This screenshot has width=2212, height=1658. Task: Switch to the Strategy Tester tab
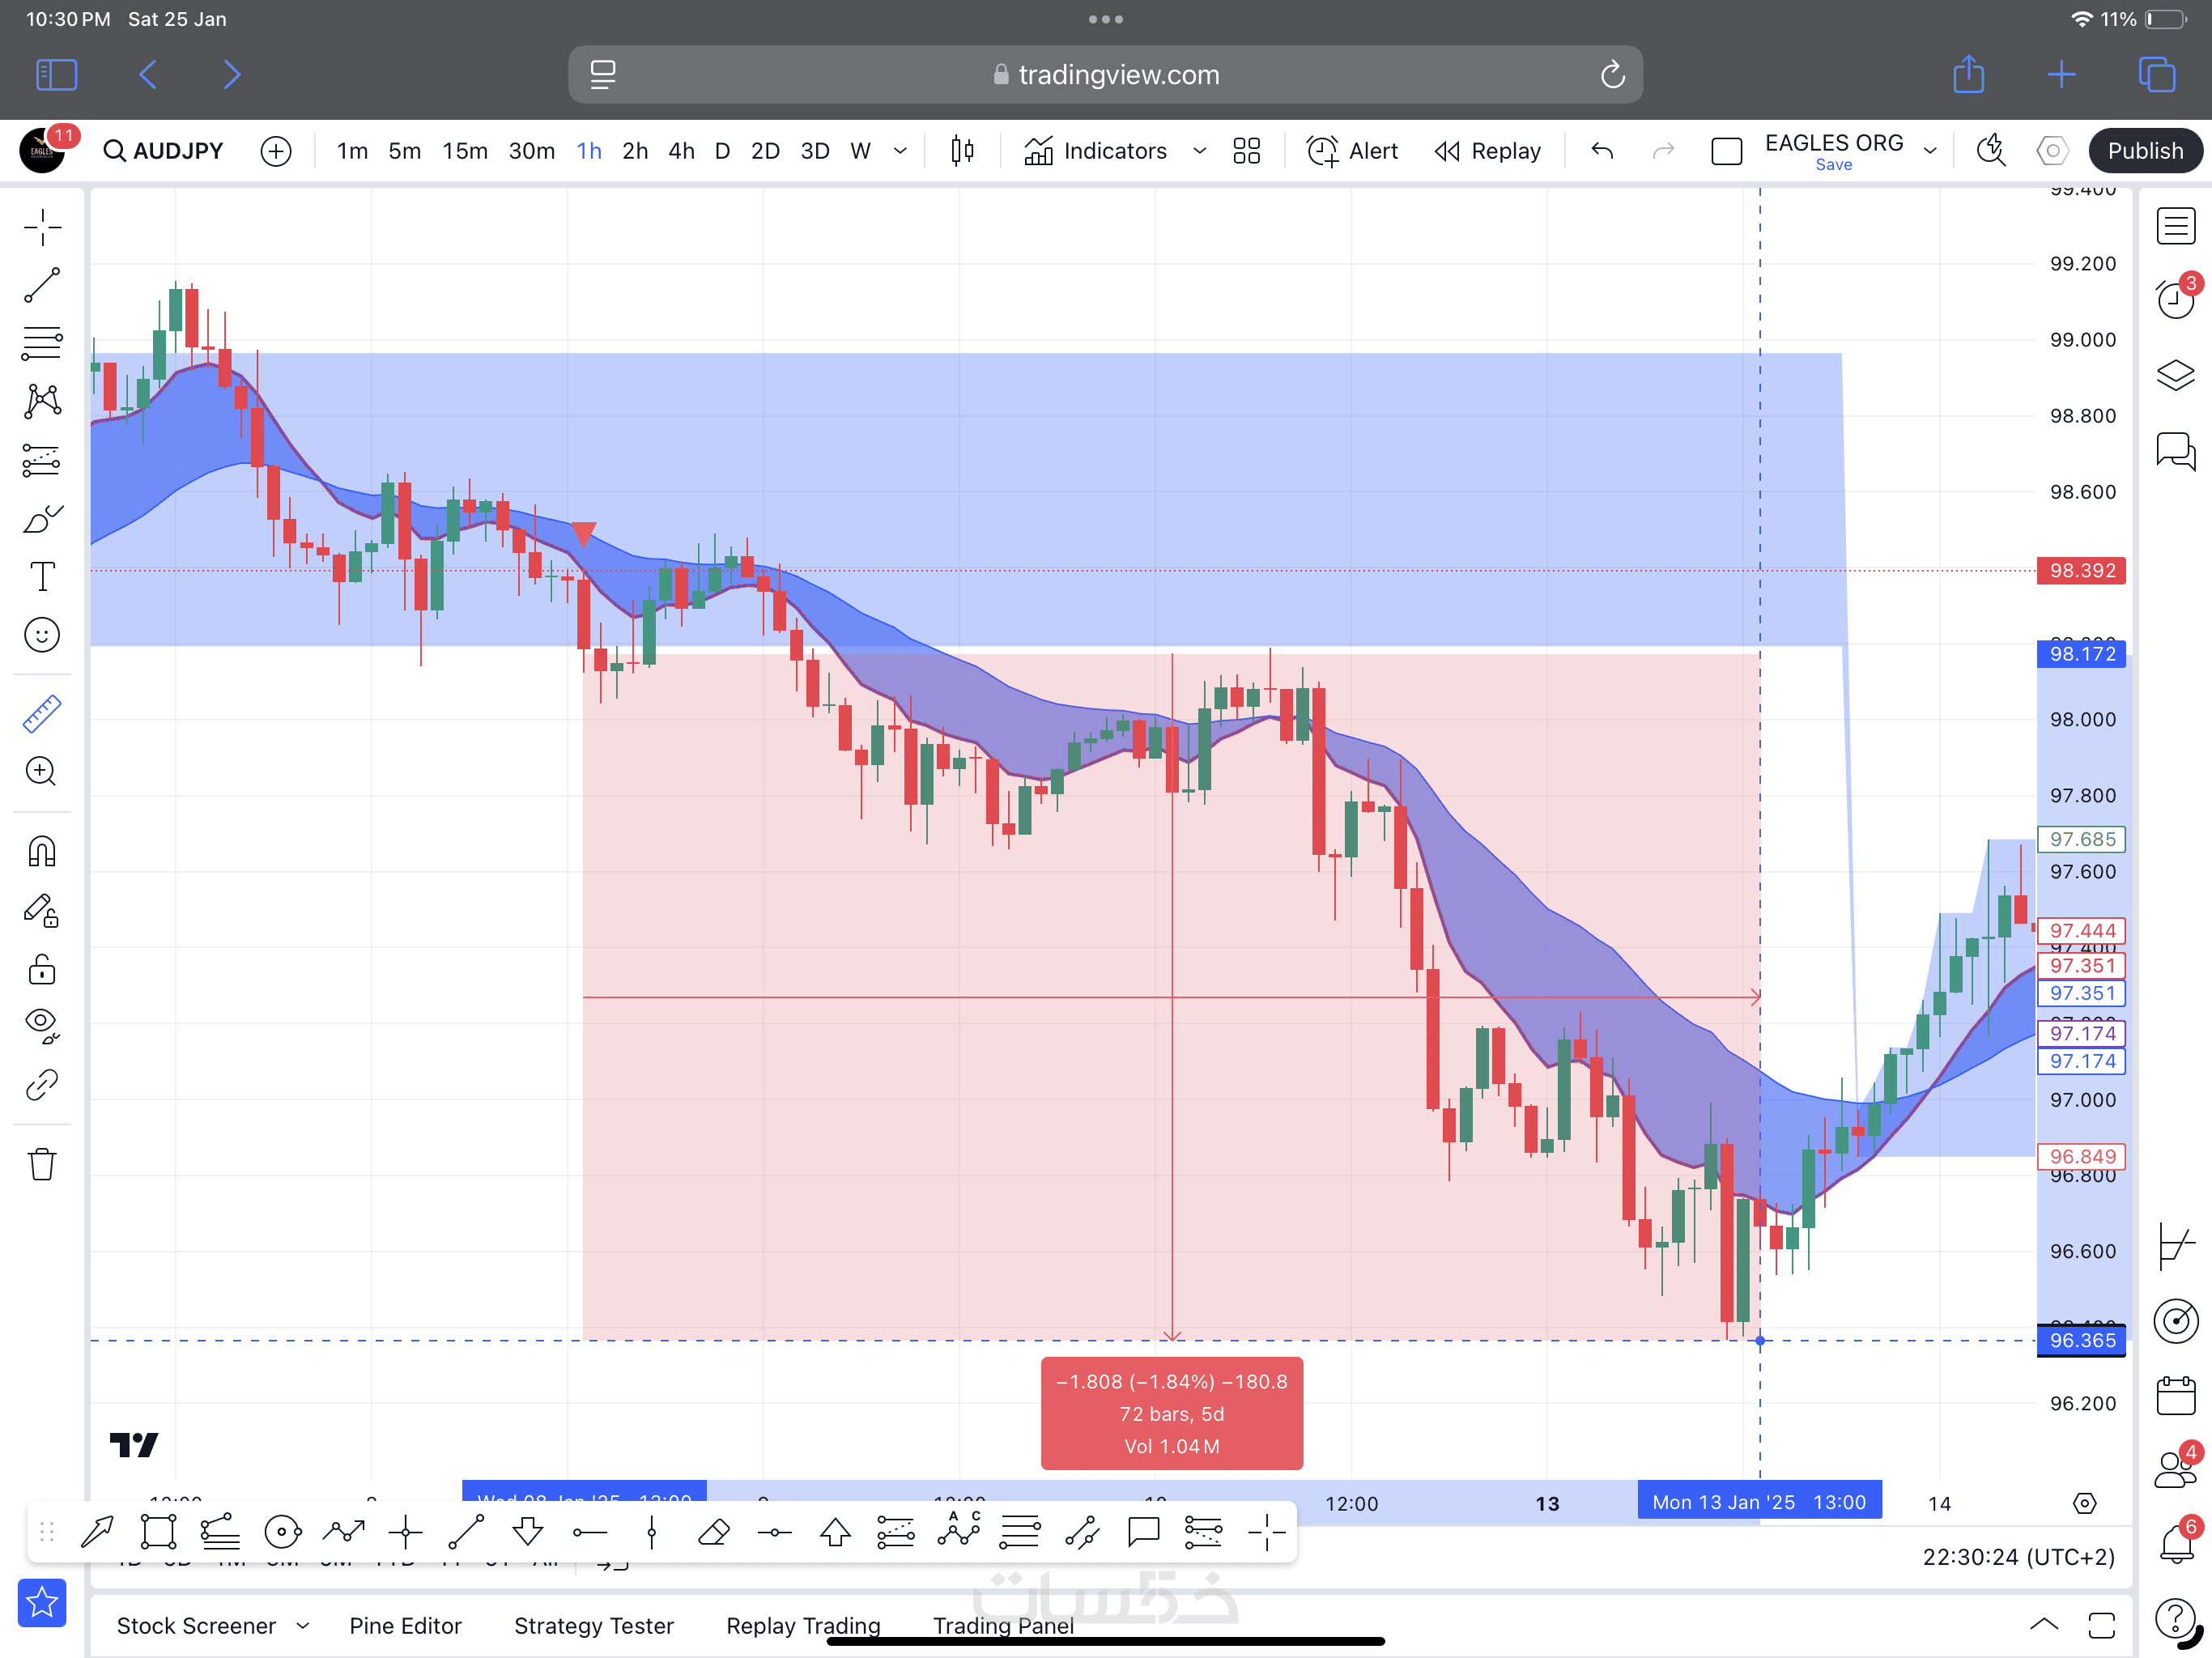pos(594,1626)
